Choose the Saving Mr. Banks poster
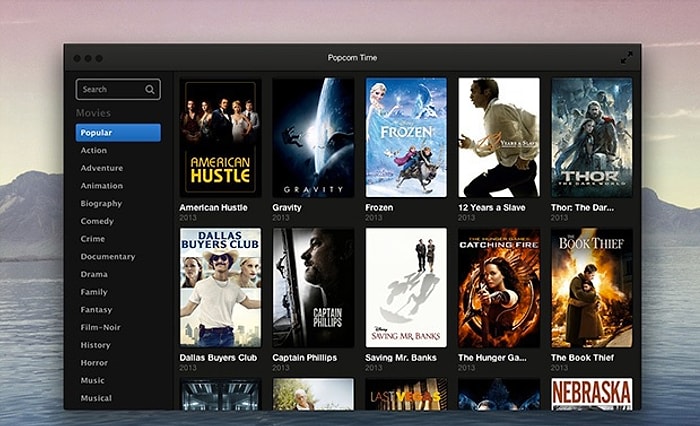This screenshot has width=700, height=426. tap(406, 288)
